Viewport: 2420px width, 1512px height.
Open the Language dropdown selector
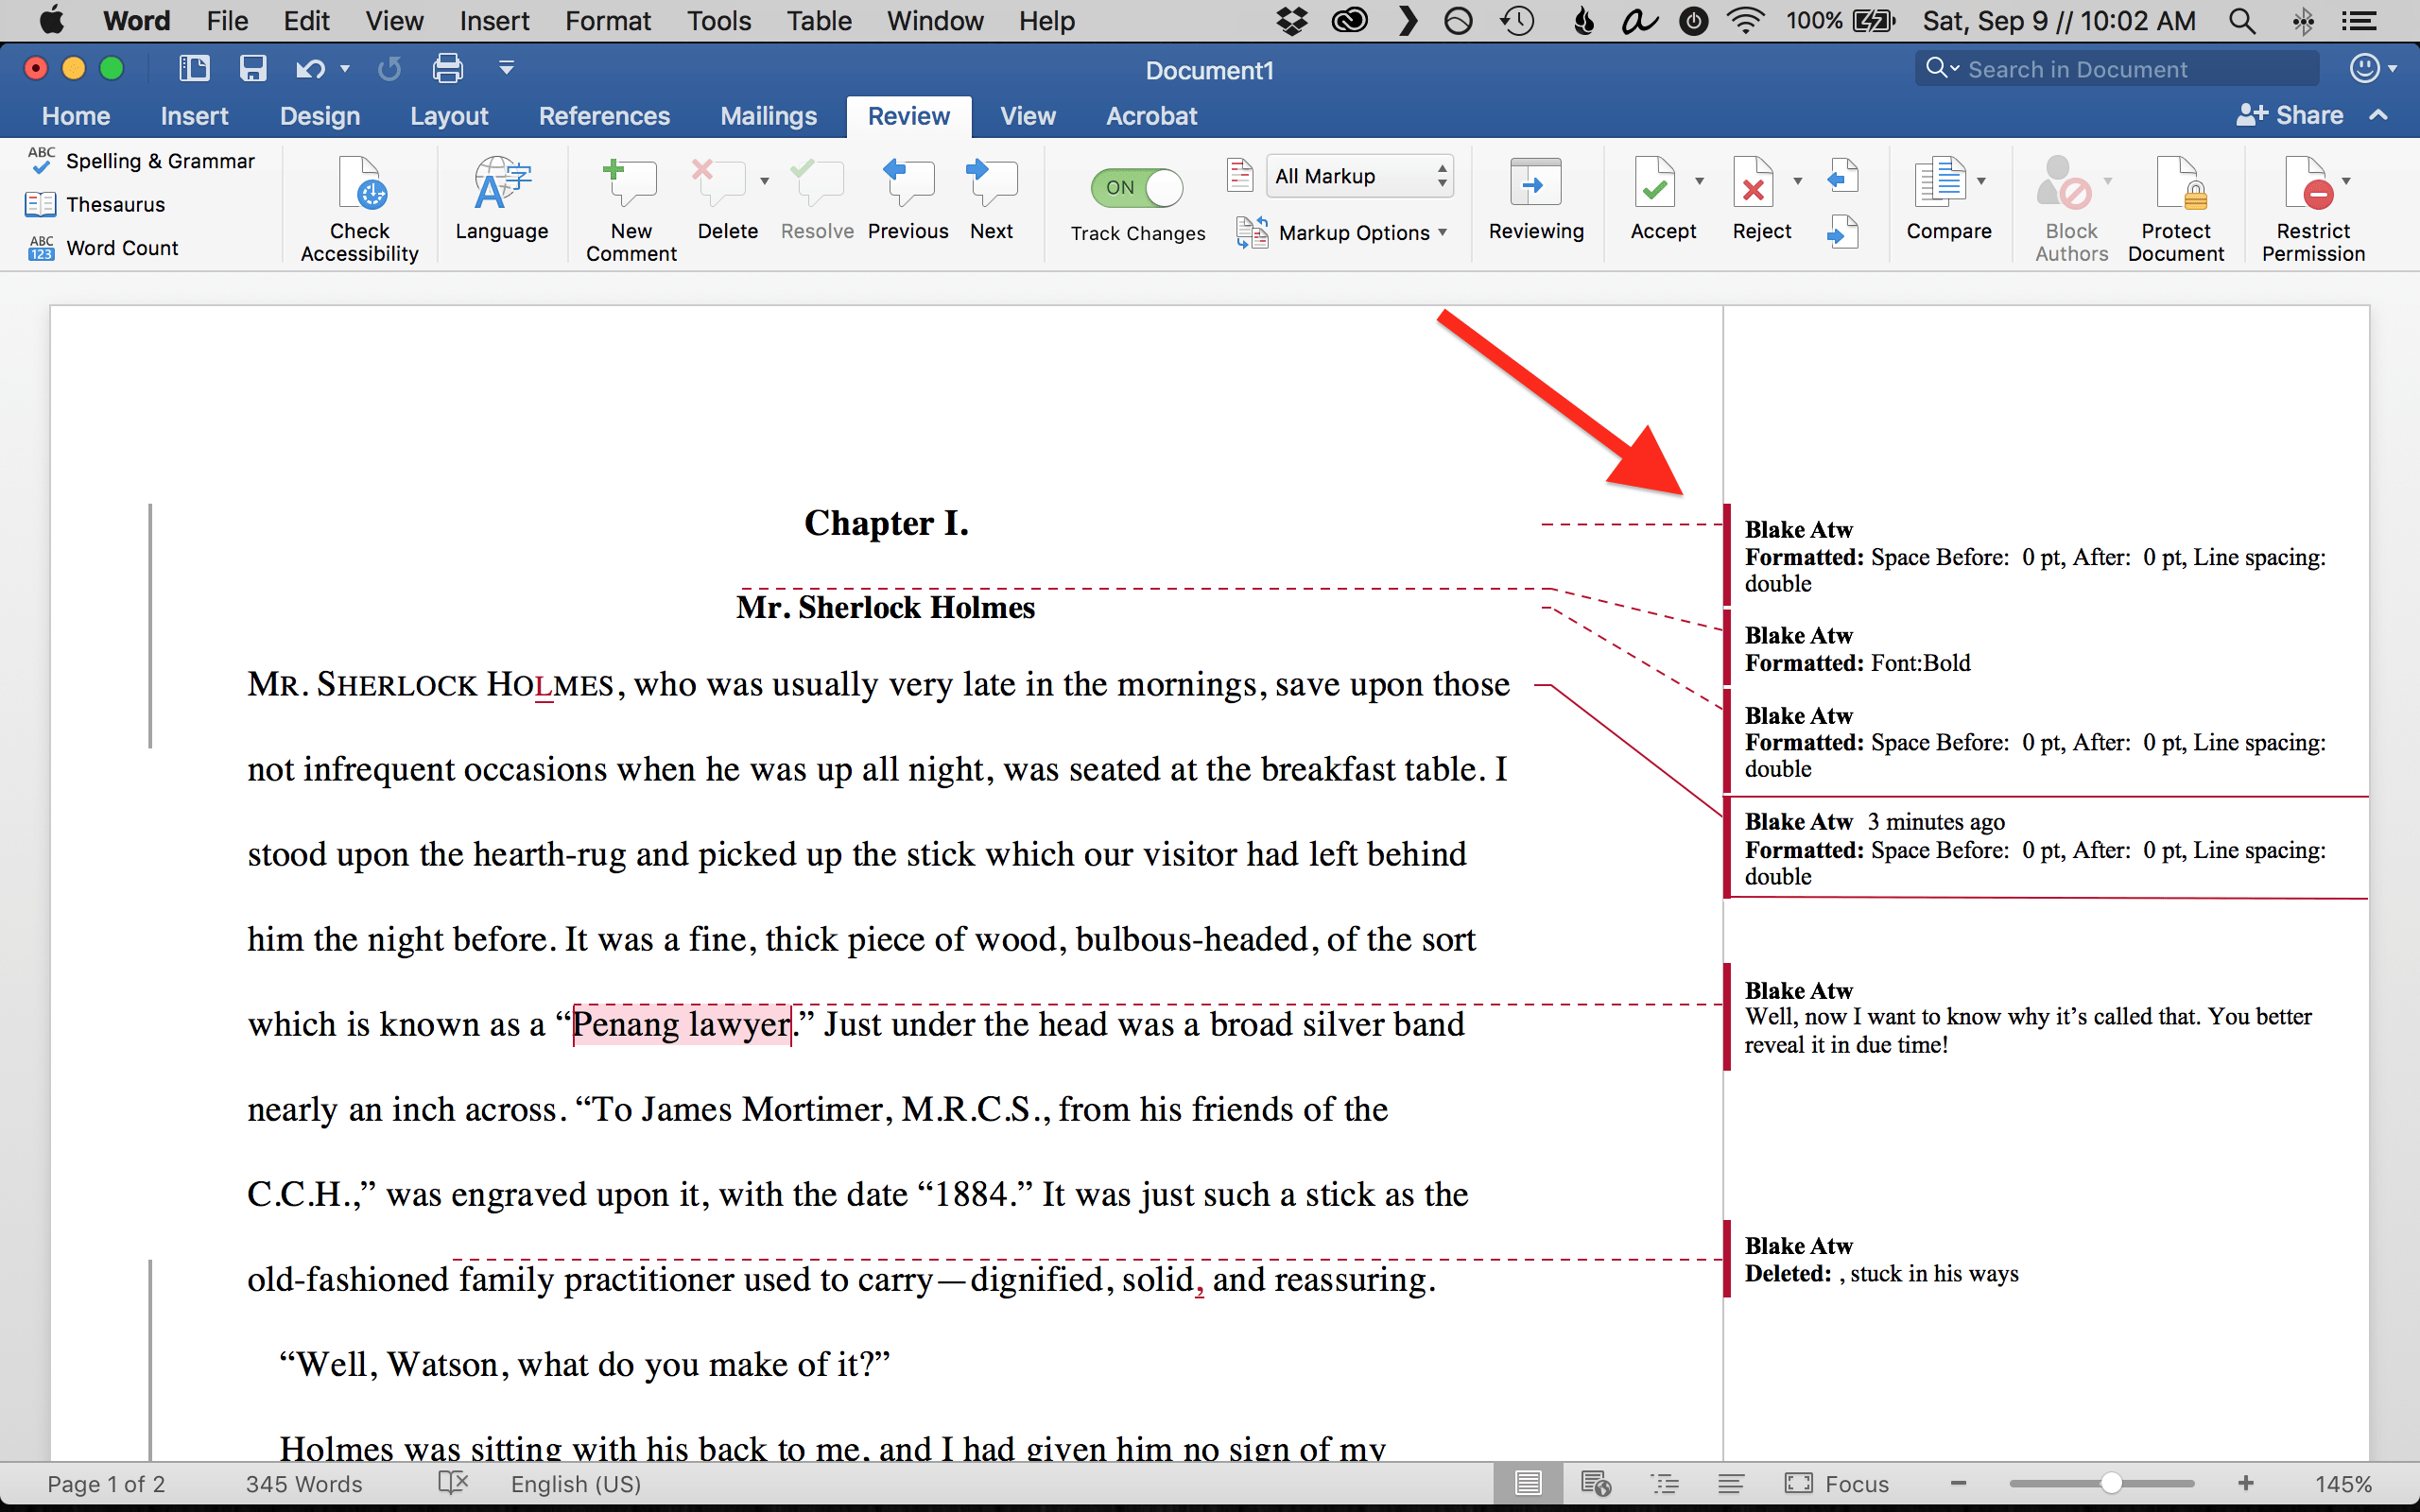click(500, 200)
